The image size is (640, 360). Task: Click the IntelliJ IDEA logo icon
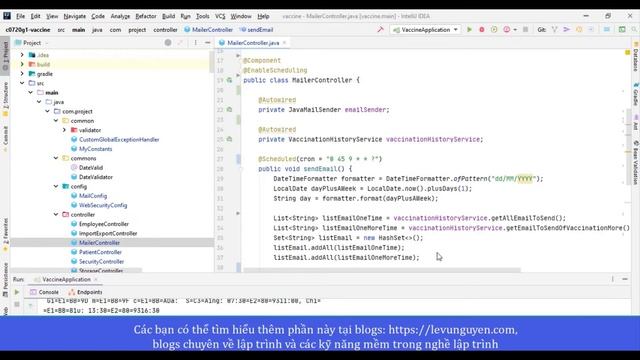[x=7, y=16]
